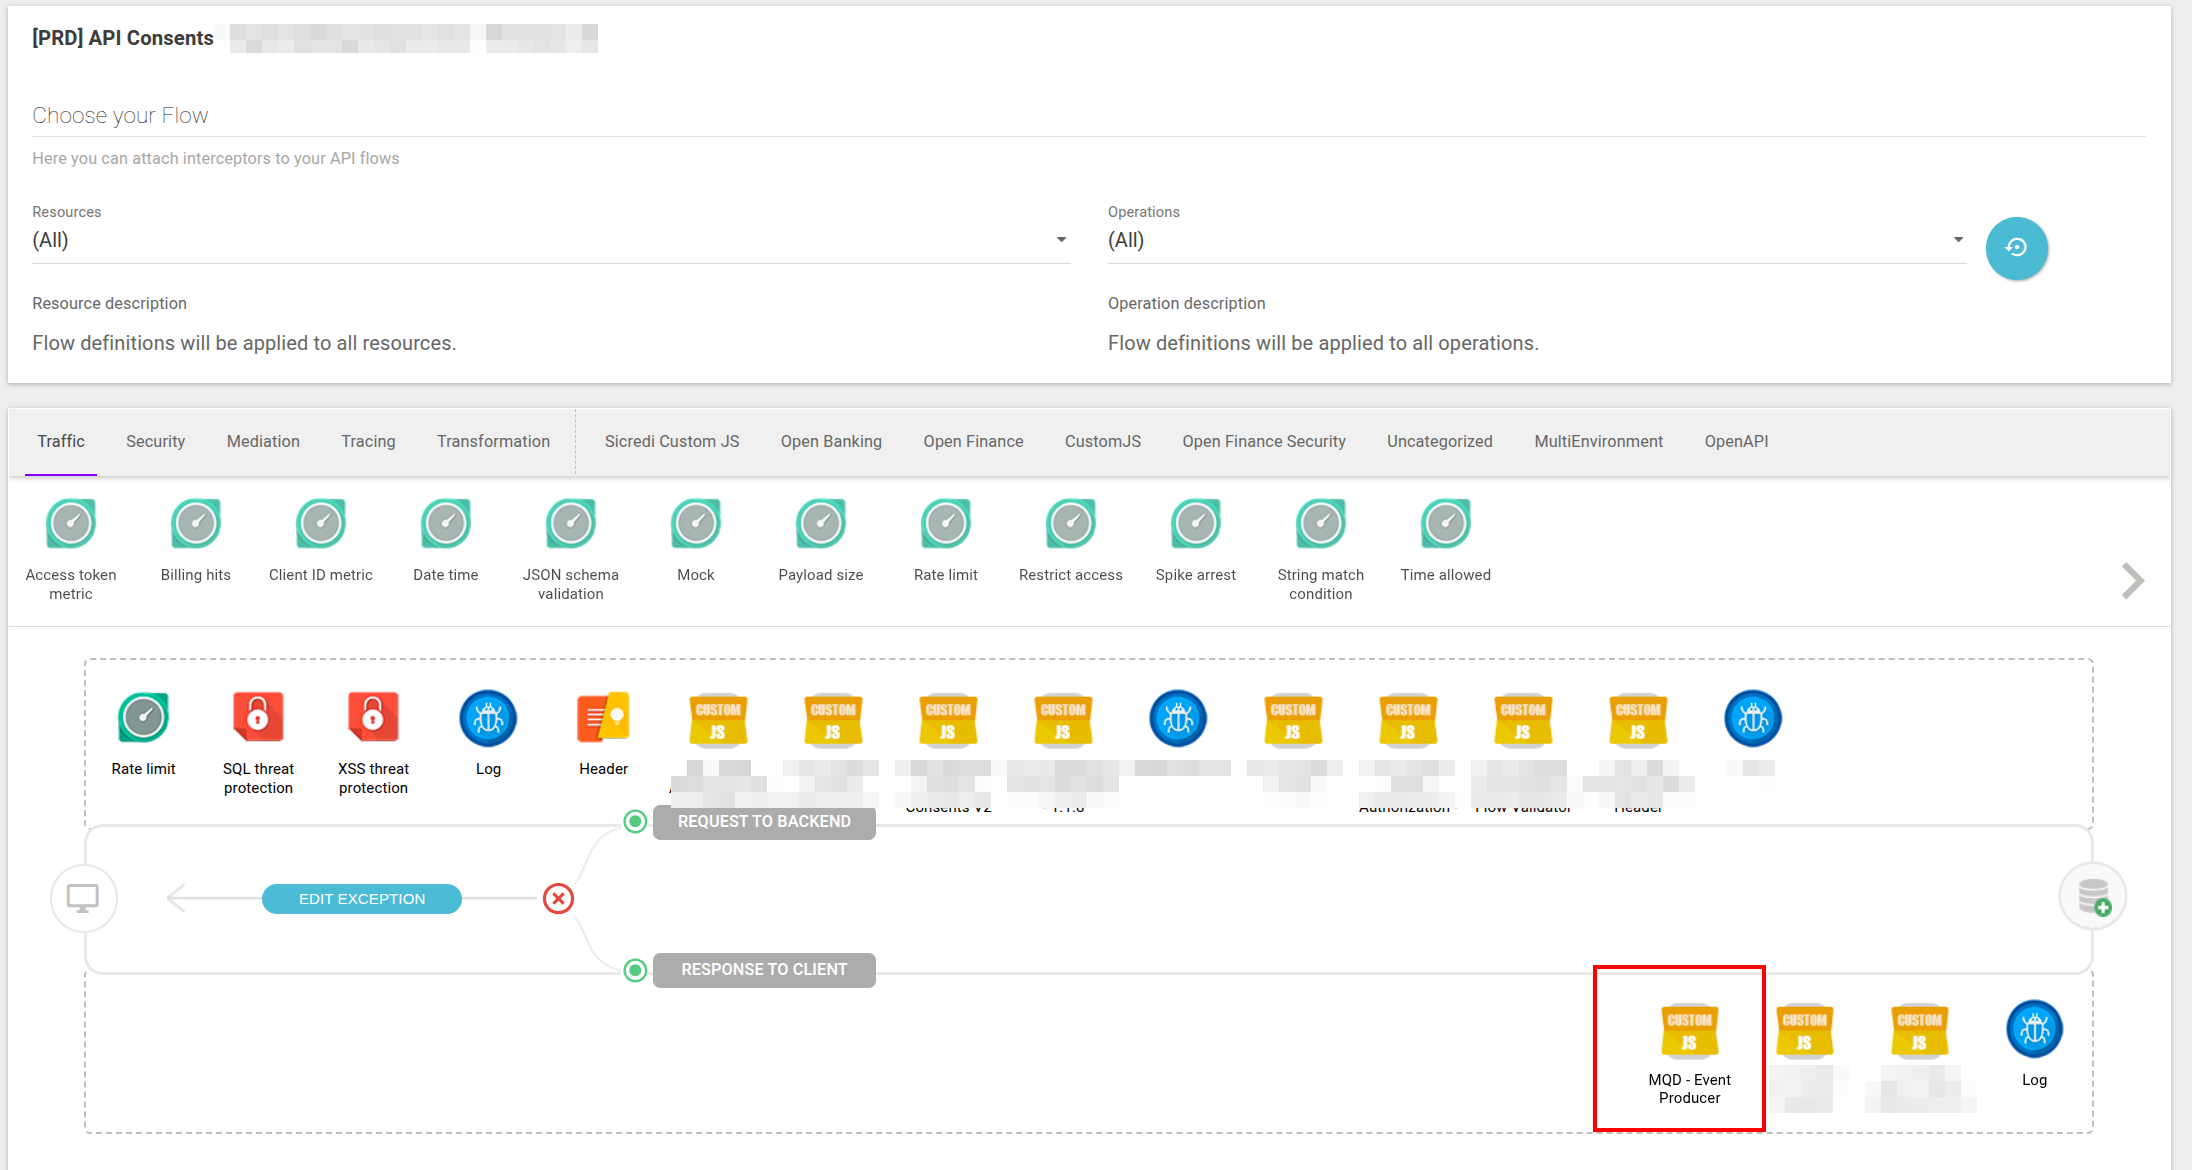The height and width of the screenshot is (1170, 2192).
Task: Switch to the Security tab
Action: tap(155, 441)
